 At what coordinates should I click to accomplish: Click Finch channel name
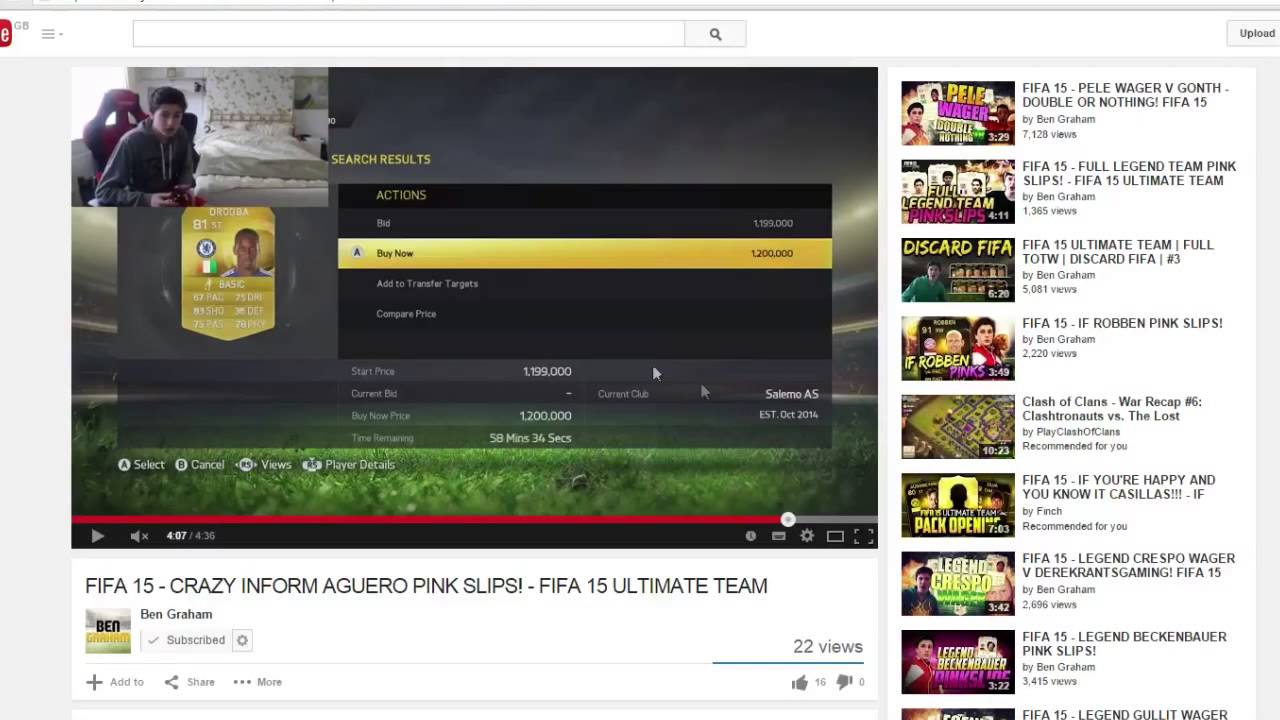pyautogui.click(x=1049, y=511)
